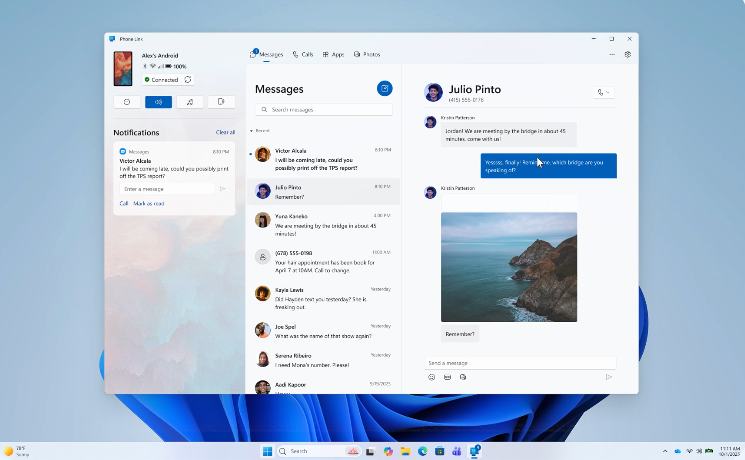Viewport: 745px width, 460px height.
Task: Open Victor Alcala conversation
Action: click(x=323, y=159)
